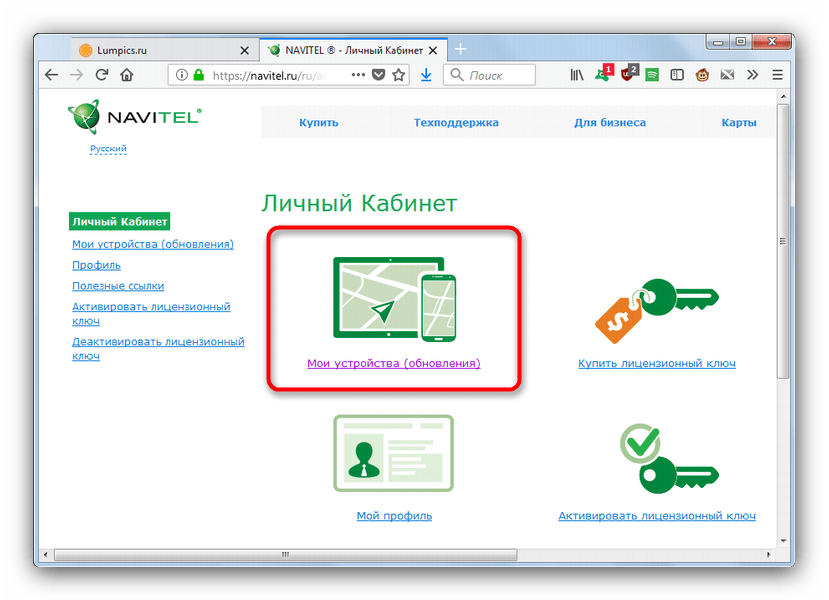Screen dimensions: 829x600
Task: Click the profile ID card icon
Action: tap(393, 453)
